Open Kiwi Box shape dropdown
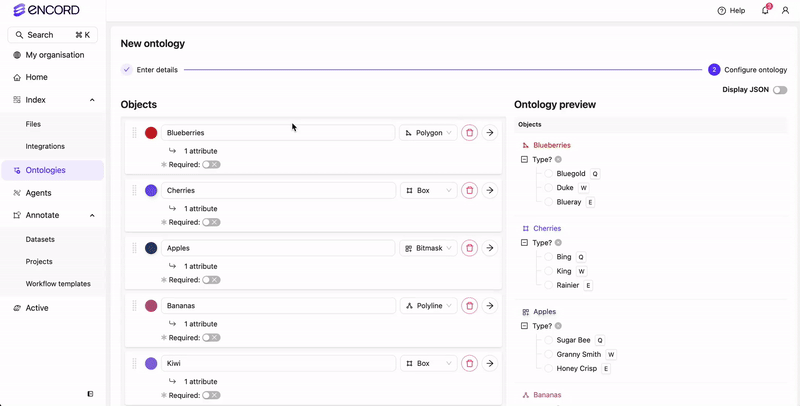The width and height of the screenshot is (800, 406). click(429, 363)
